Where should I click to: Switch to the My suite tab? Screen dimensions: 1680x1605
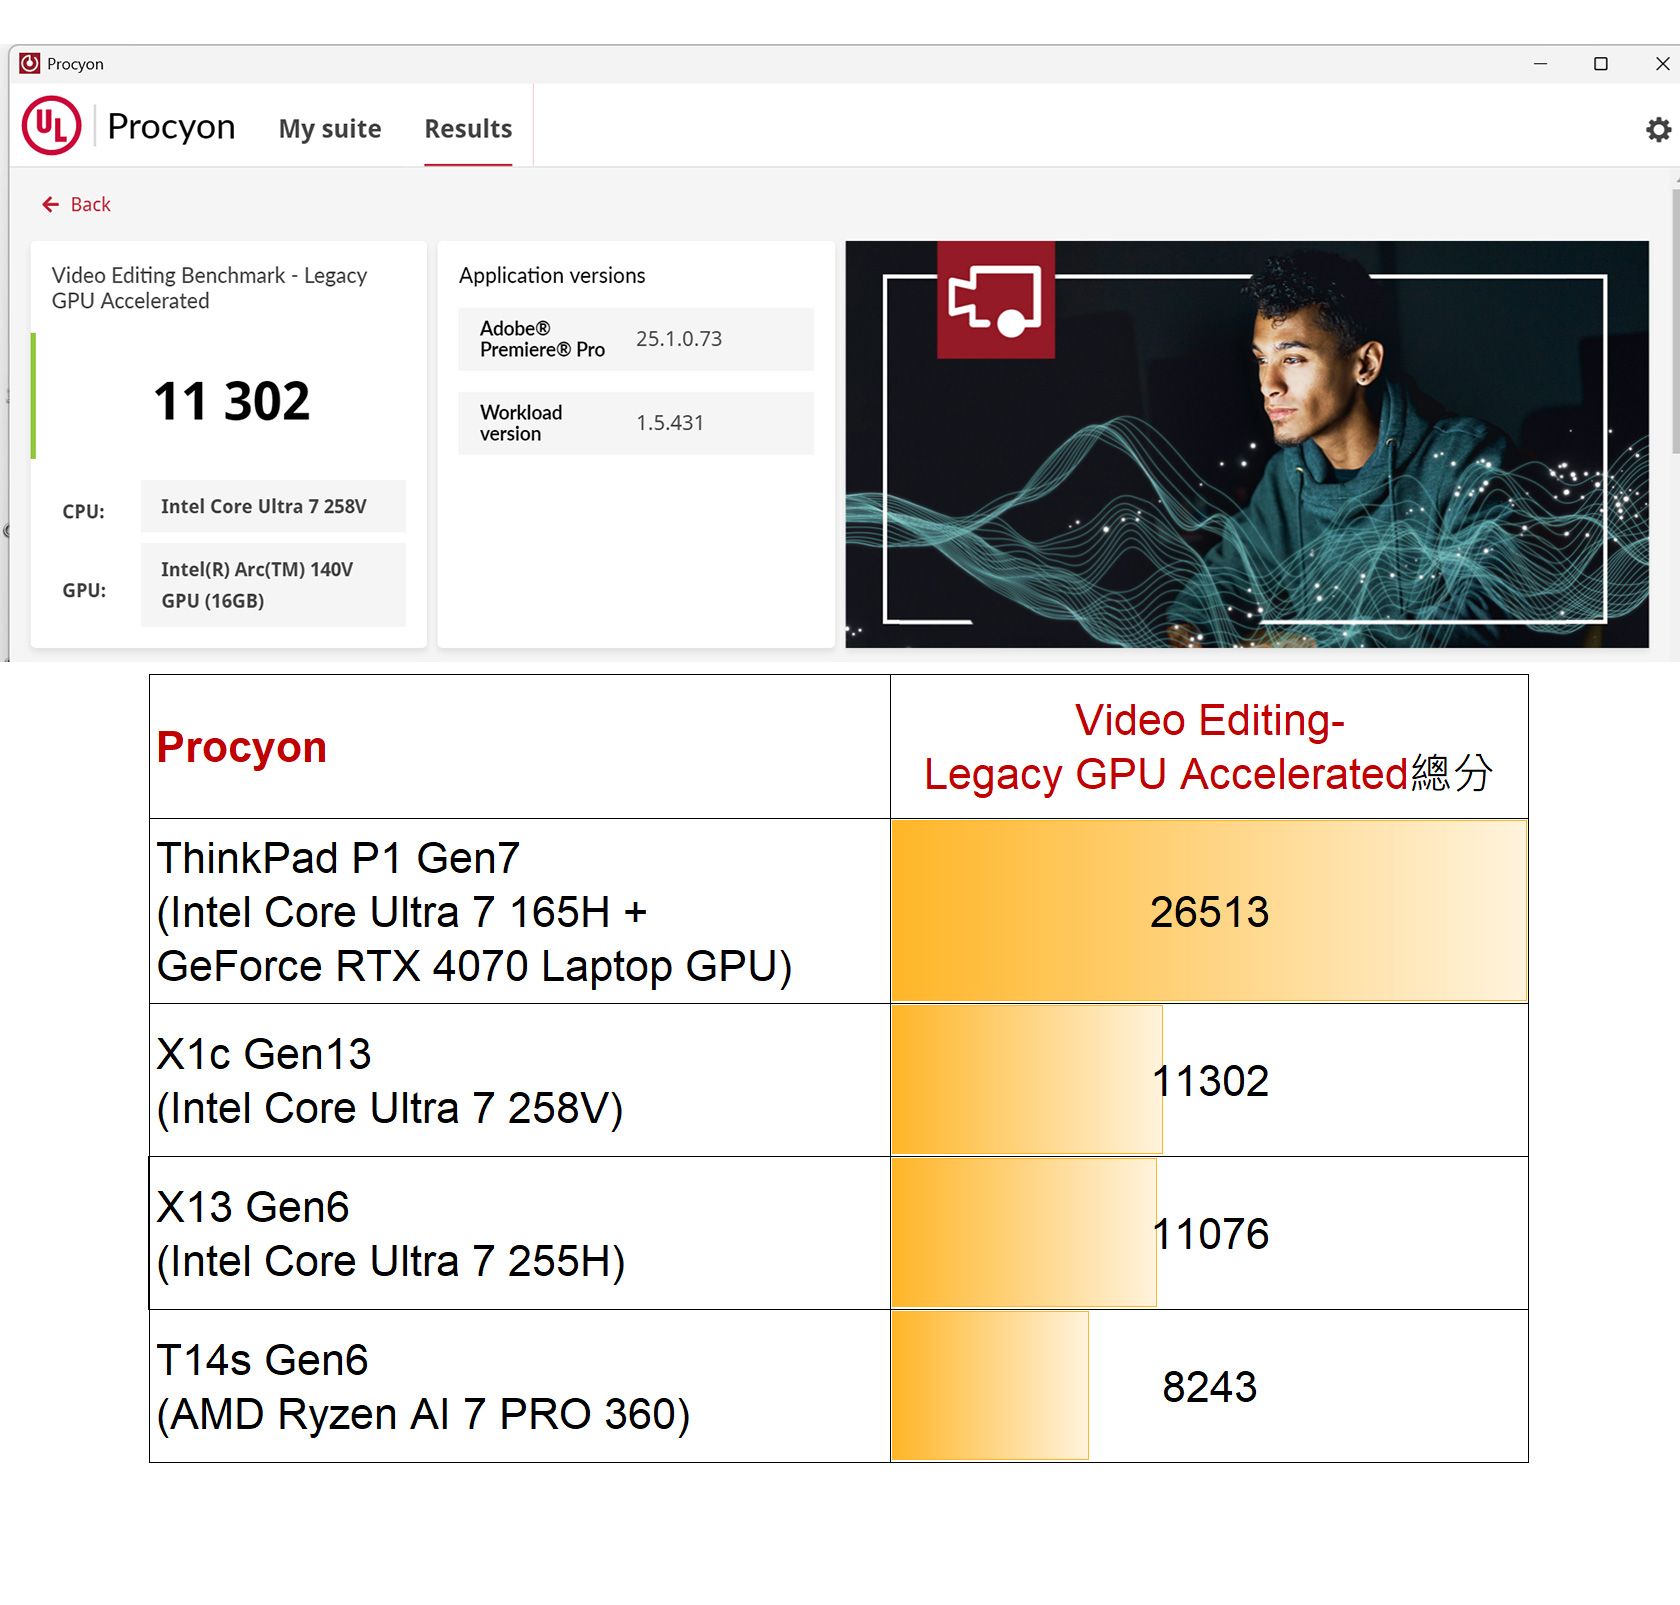point(329,129)
